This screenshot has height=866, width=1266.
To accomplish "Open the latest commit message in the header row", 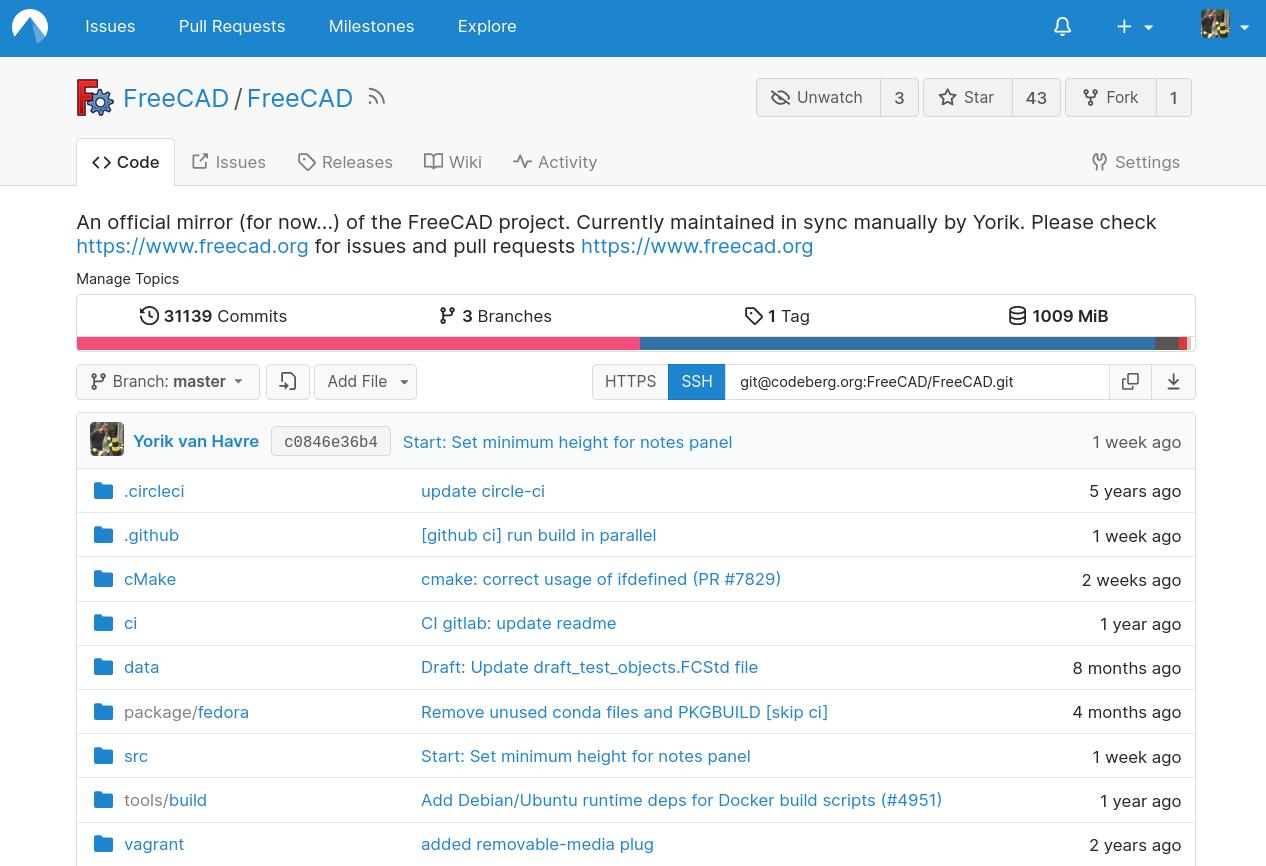I will pyautogui.click(x=567, y=442).
